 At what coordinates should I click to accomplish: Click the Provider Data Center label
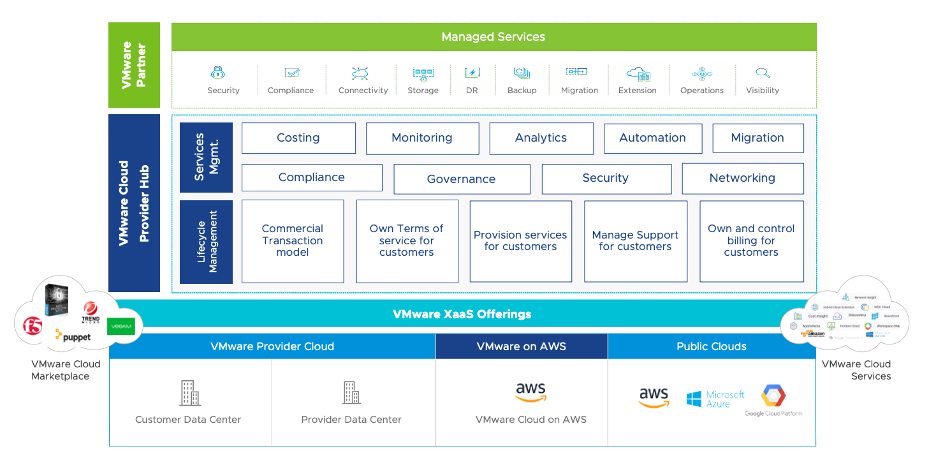pyautogui.click(x=351, y=419)
